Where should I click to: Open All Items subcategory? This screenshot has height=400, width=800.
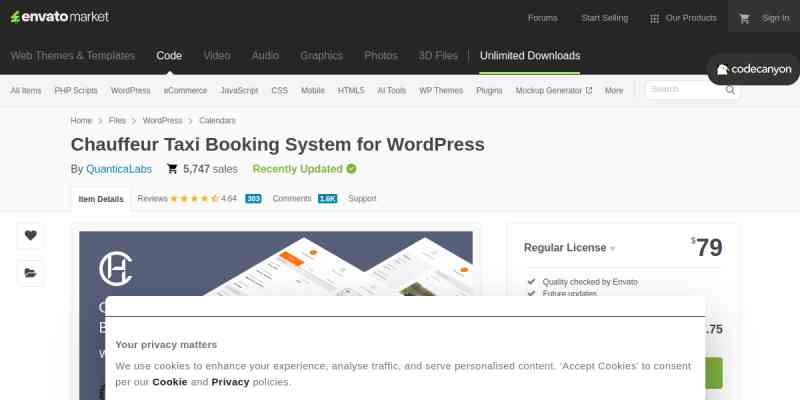26,90
